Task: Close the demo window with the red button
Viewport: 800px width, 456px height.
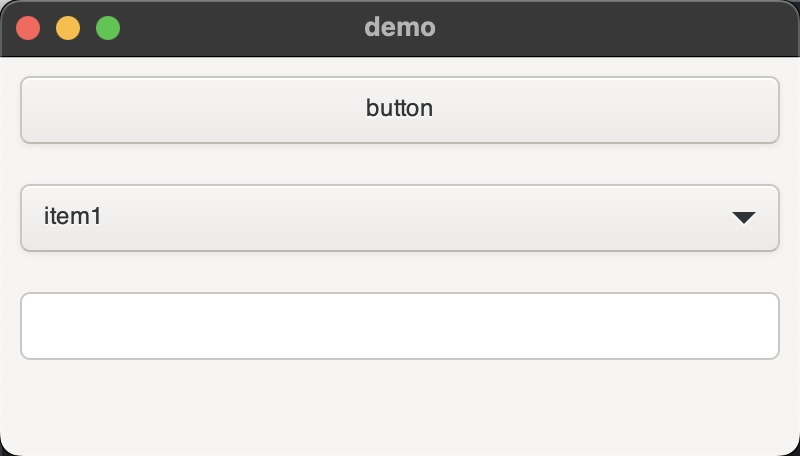Action: [x=28, y=28]
